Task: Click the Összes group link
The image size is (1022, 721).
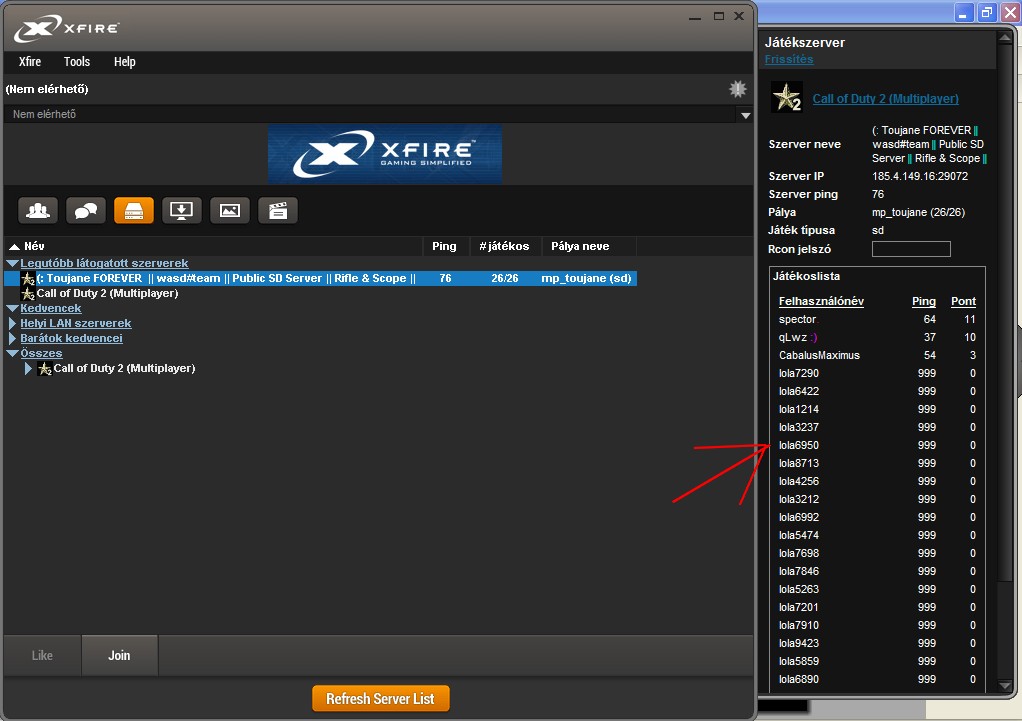Action: [x=41, y=353]
